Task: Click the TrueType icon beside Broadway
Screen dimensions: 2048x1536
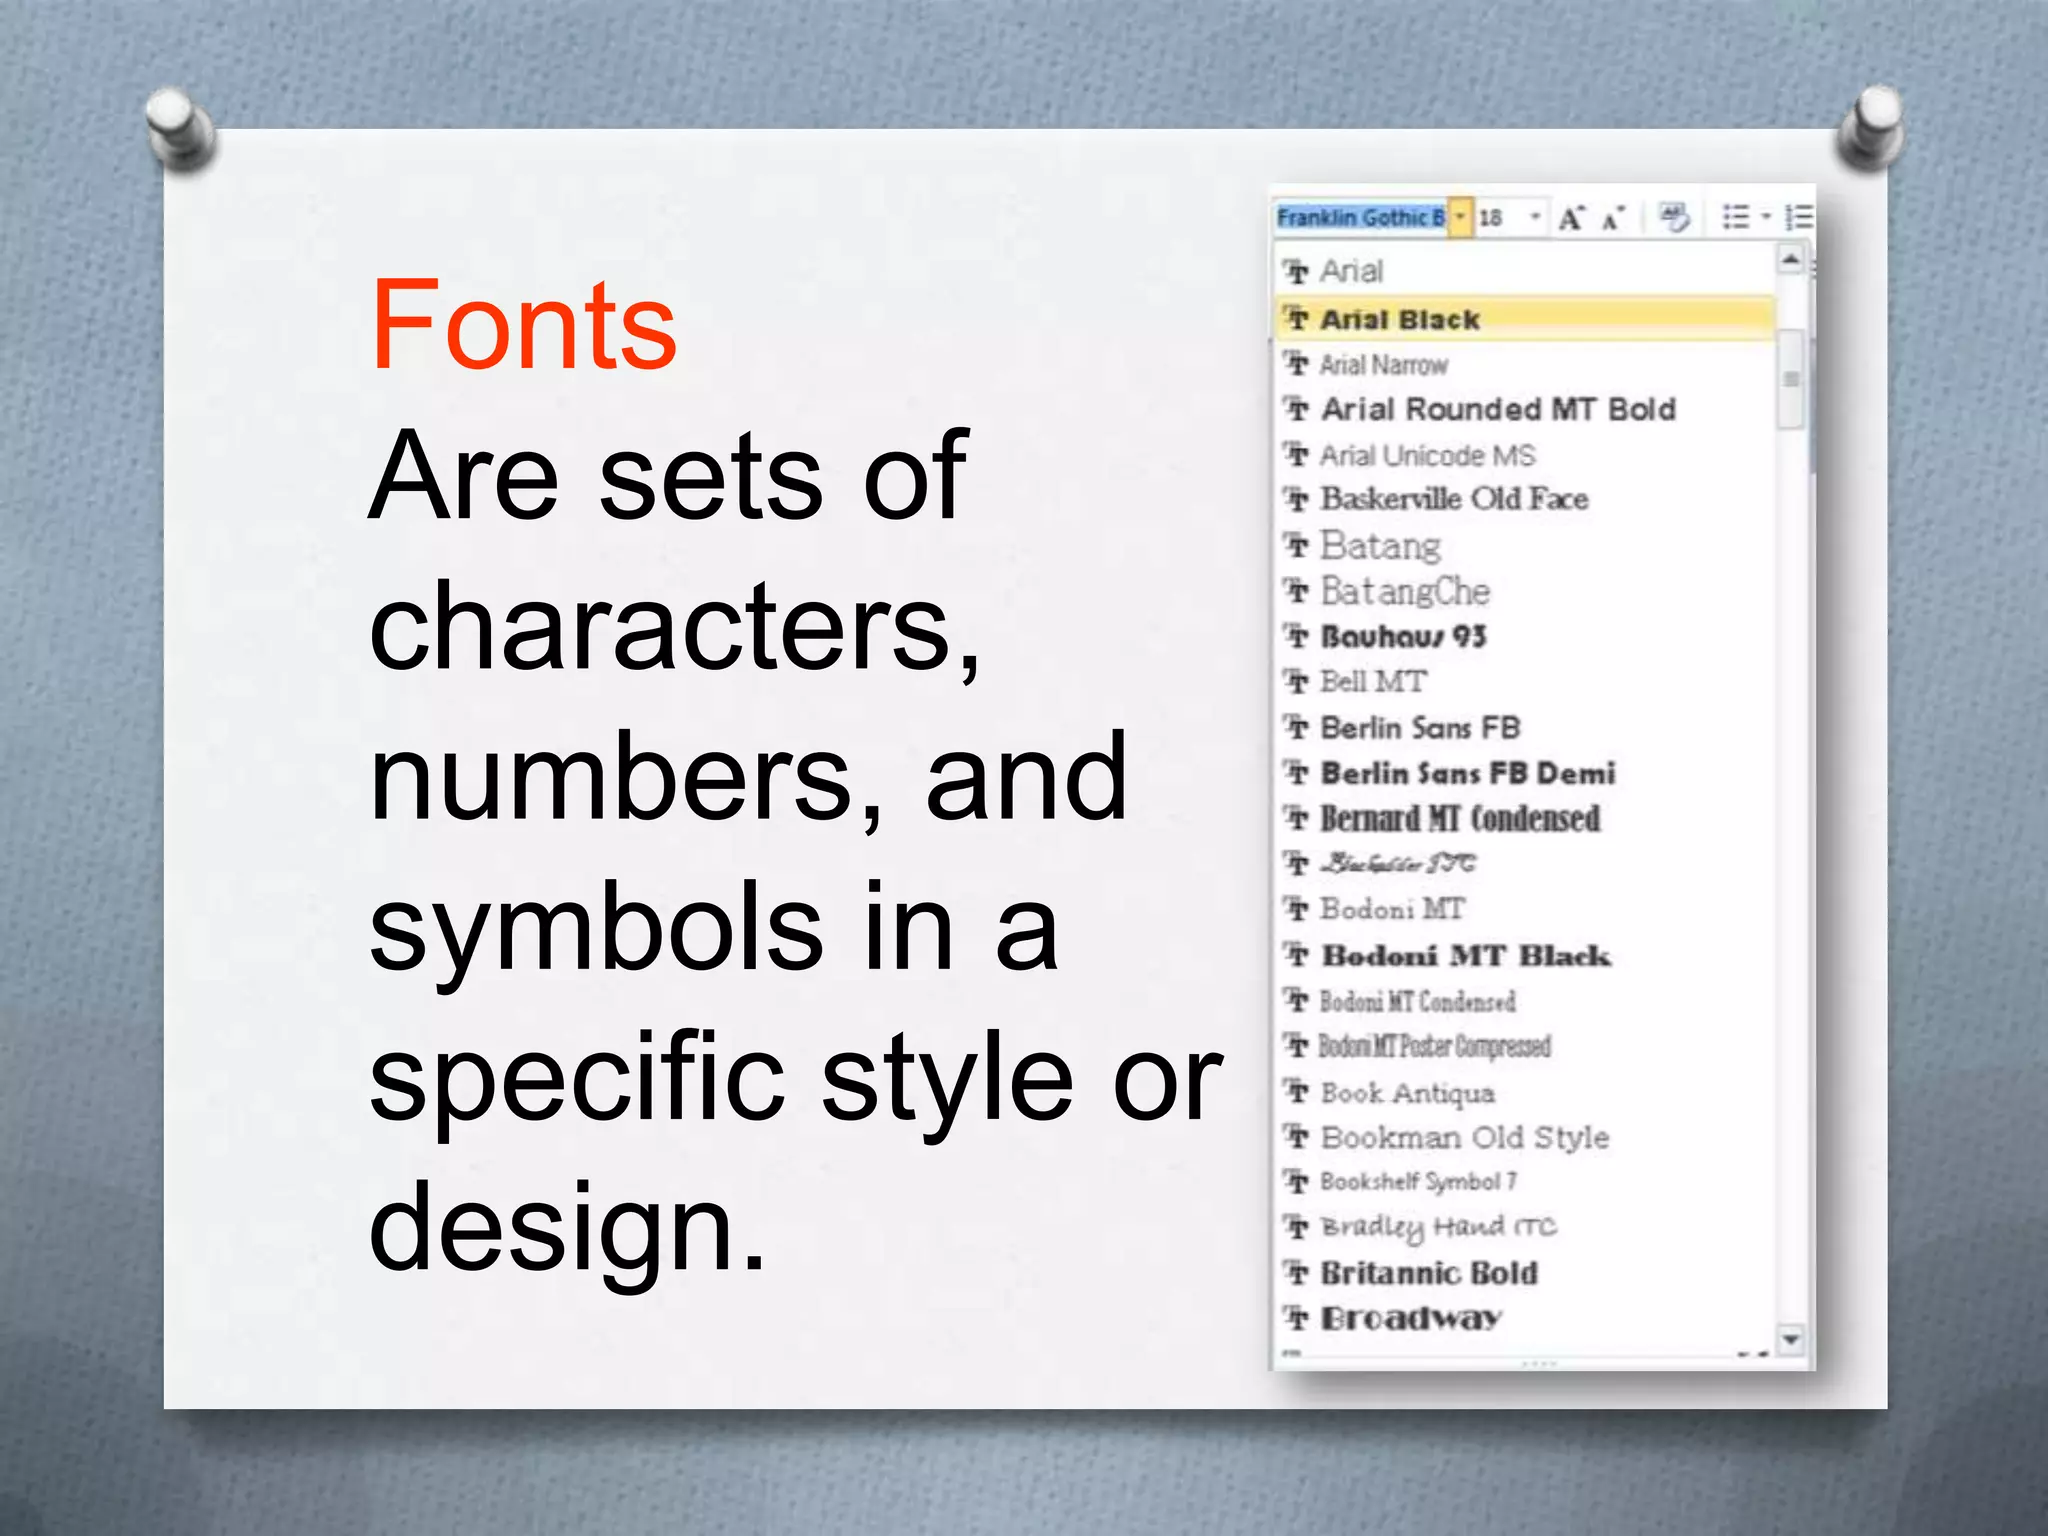Action: [x=1297, y=1318]
